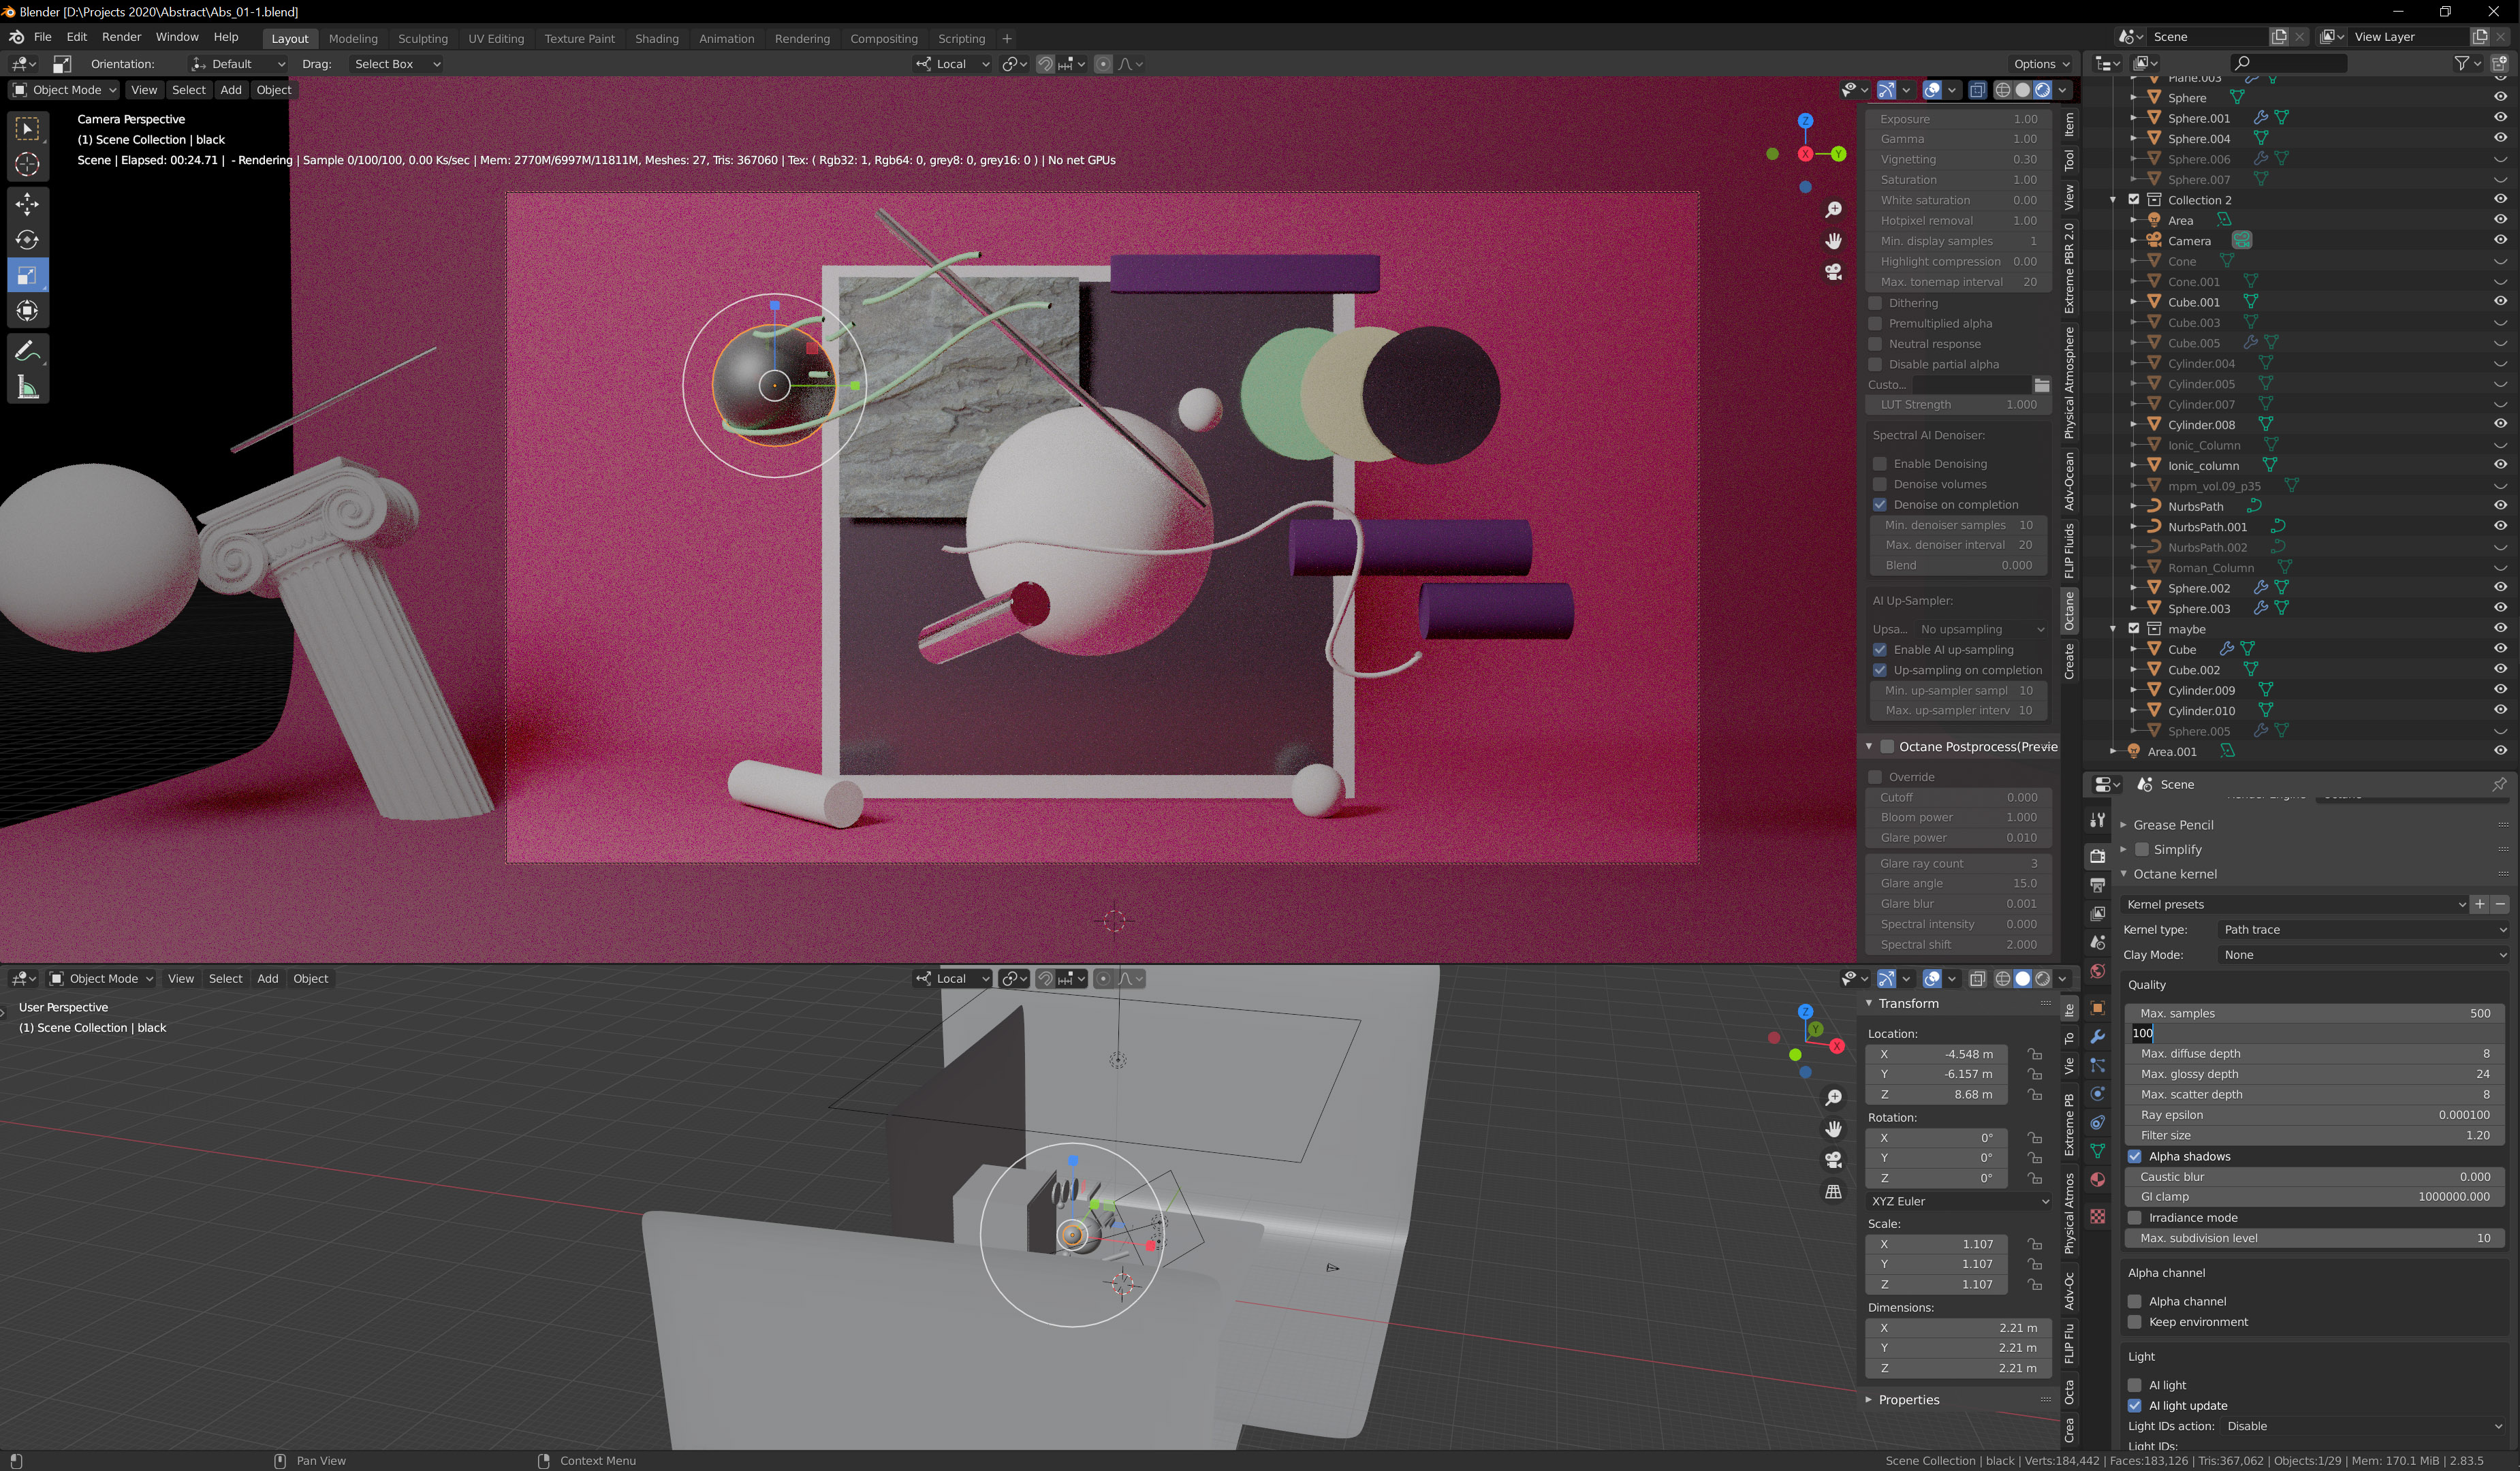Open the Render properties tab icon
This screenshot has width=2520, height=1471.
[x=2097, y=856]
